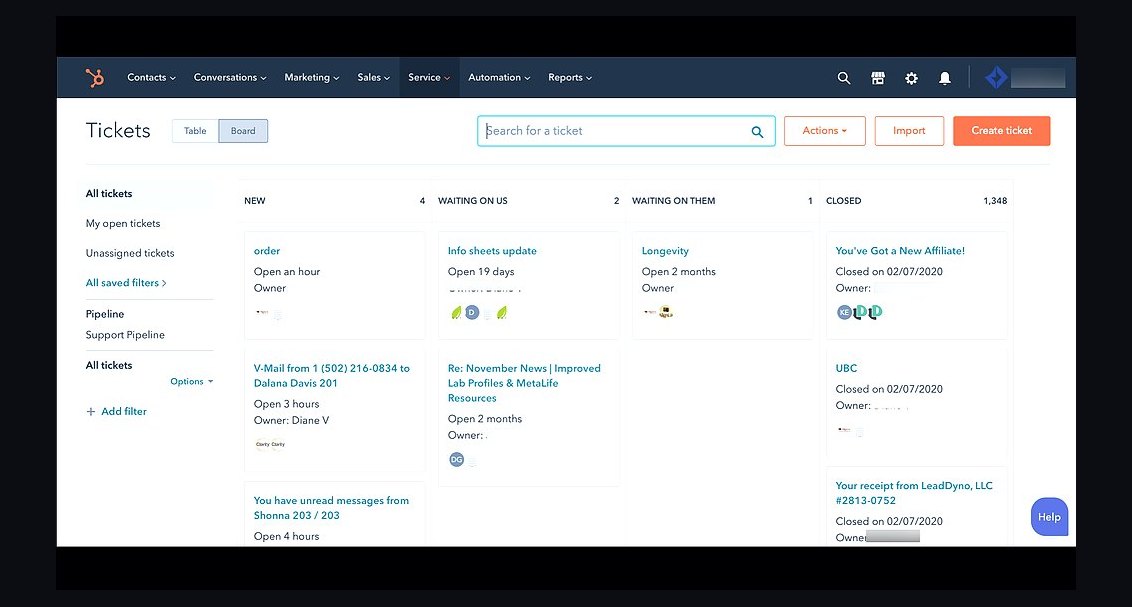Click the Tickets page title

pos(118,131)
